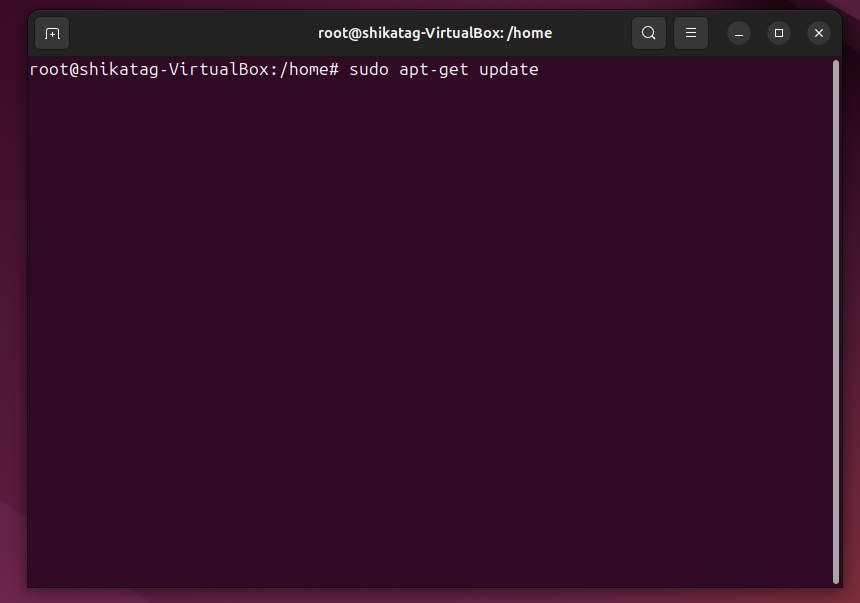Click the colon between hostname and path
Viewport: 860px width, 603px height.
pos(274,71)
